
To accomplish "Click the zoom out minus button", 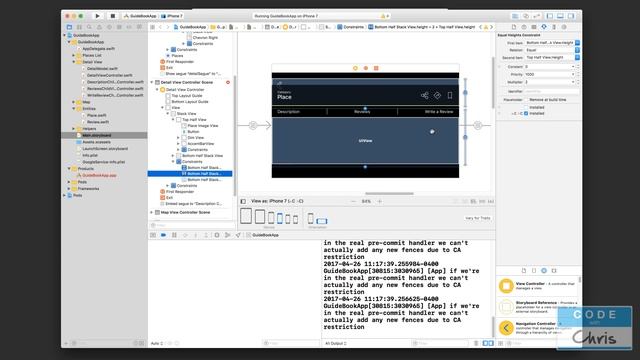I will [x=353, y=201].
